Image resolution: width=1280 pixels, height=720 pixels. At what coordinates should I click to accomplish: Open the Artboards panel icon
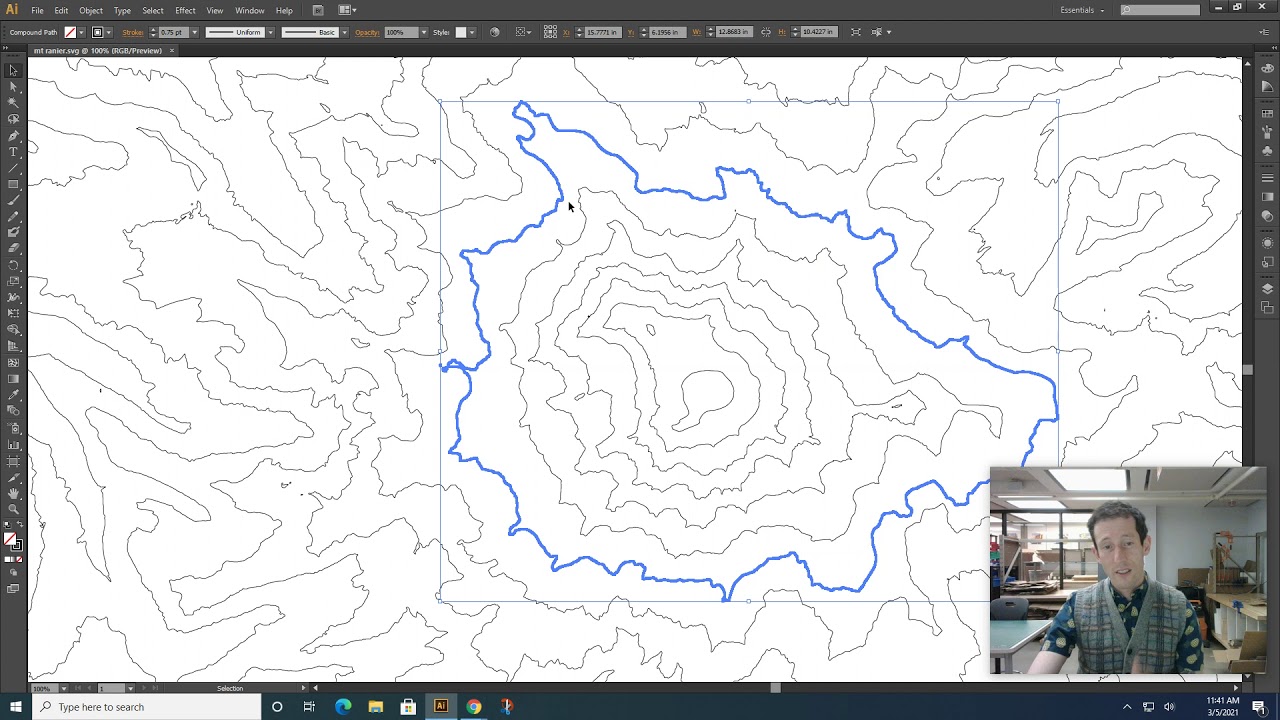(x=1267, y=307)
